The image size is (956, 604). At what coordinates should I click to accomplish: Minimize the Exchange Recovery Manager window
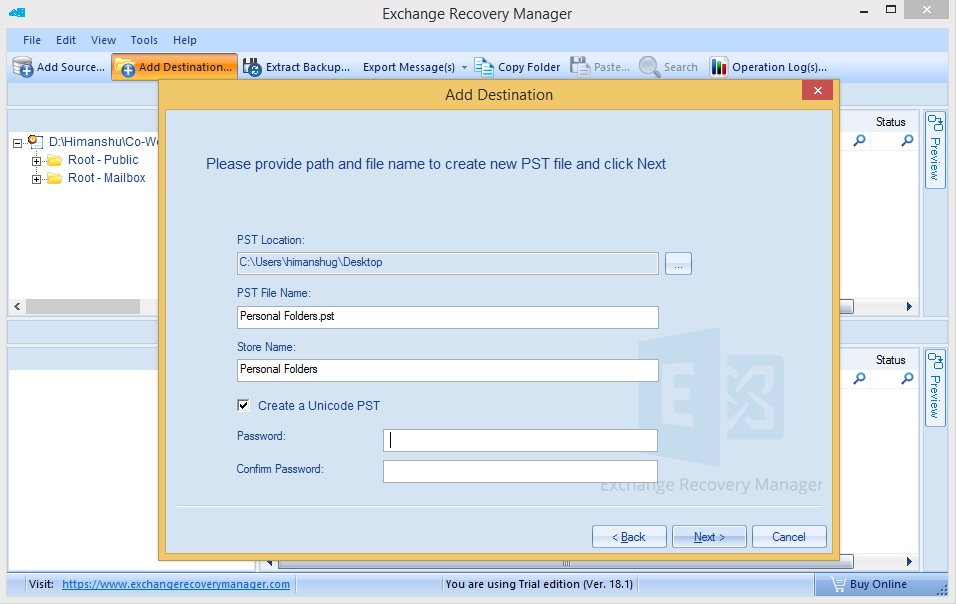coord(864,11)
